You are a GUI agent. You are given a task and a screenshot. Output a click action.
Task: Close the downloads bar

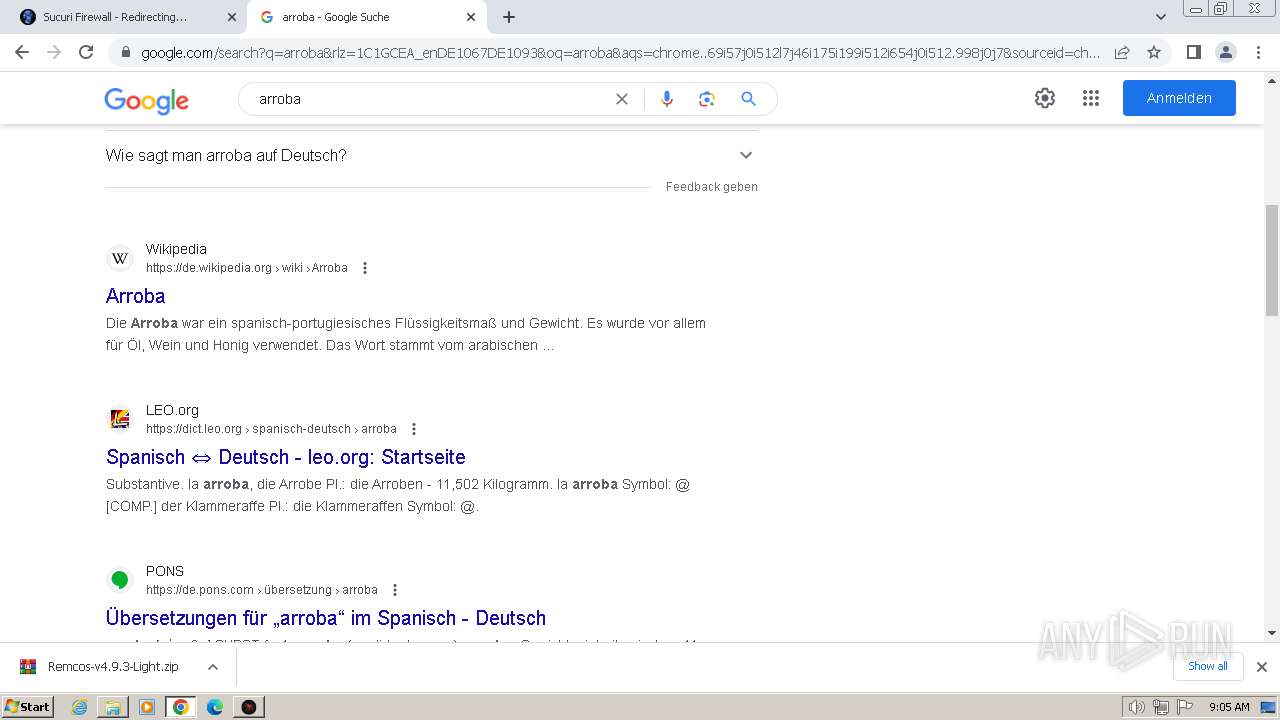tap(1262, 667)
